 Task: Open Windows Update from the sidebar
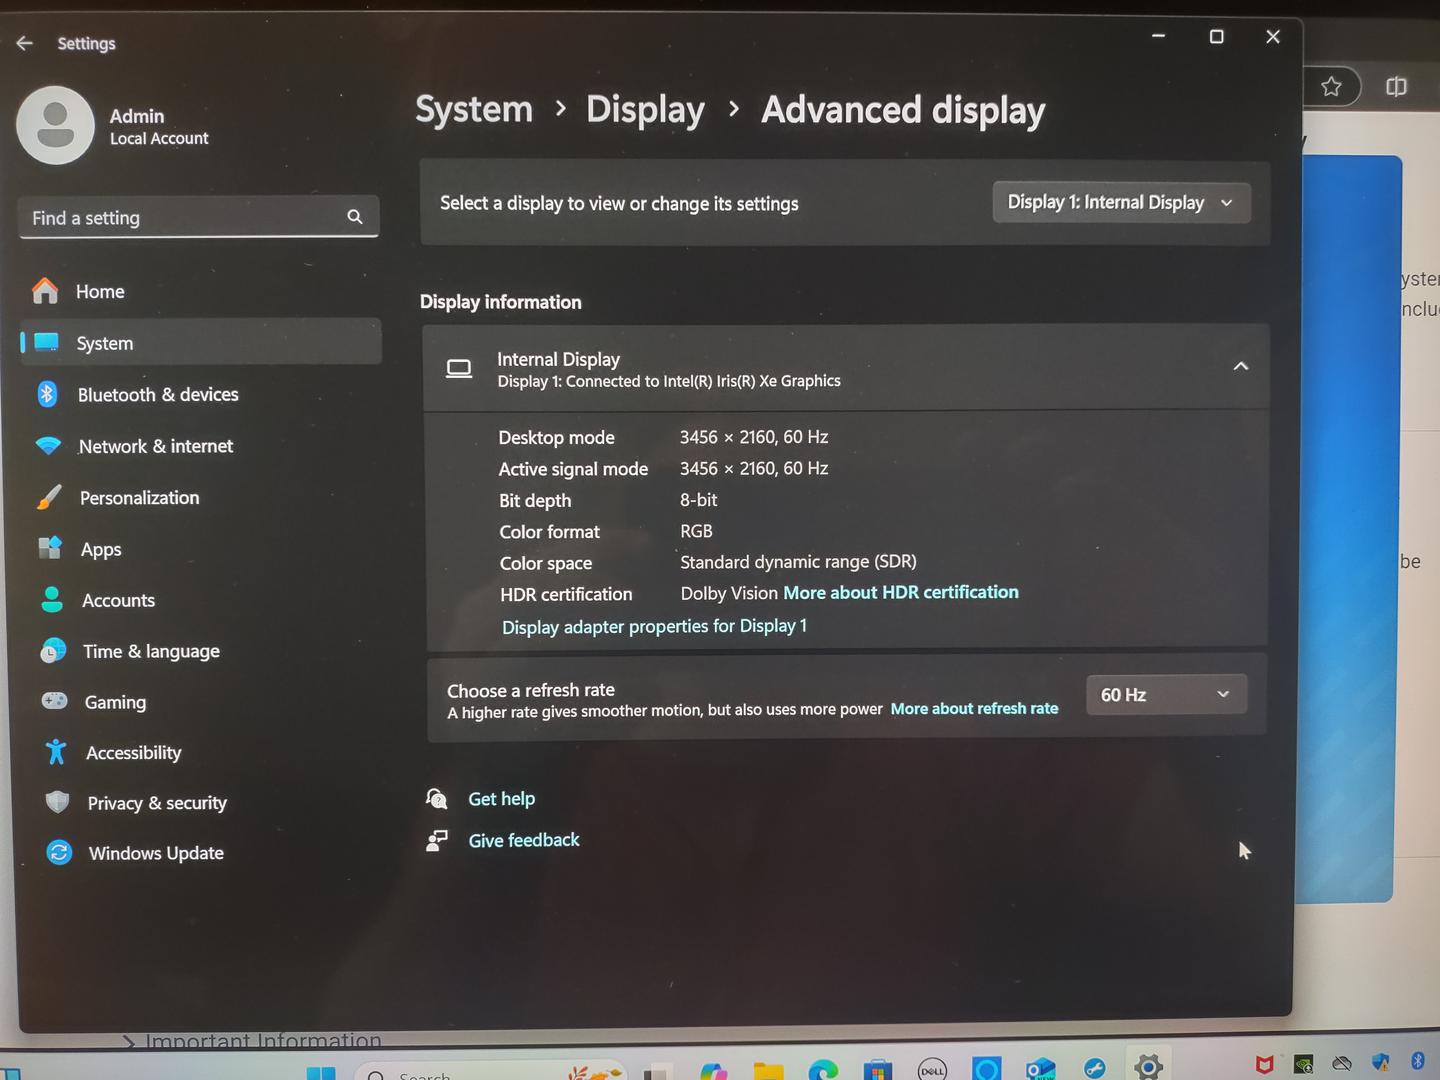(155, 853)
